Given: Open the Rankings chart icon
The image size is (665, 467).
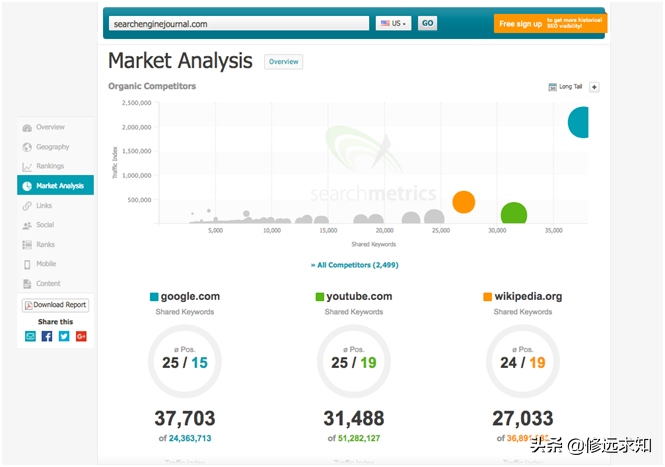Looking at the screenshot, I should [x=27, y=167].
